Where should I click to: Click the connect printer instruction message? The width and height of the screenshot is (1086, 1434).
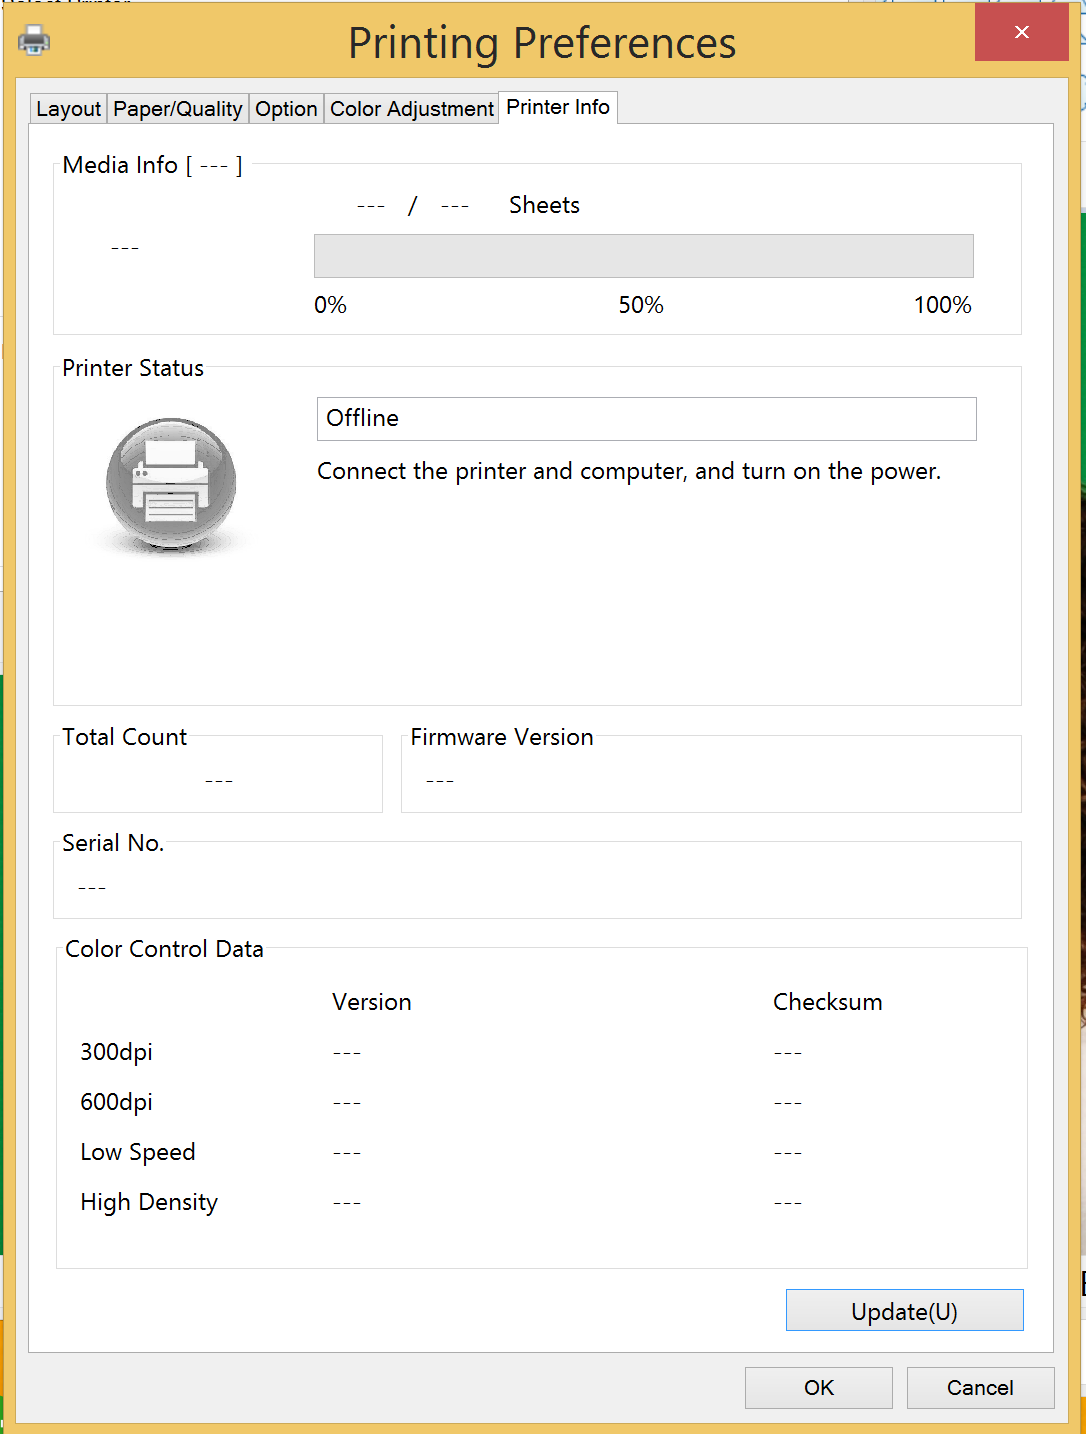(629, 471)
